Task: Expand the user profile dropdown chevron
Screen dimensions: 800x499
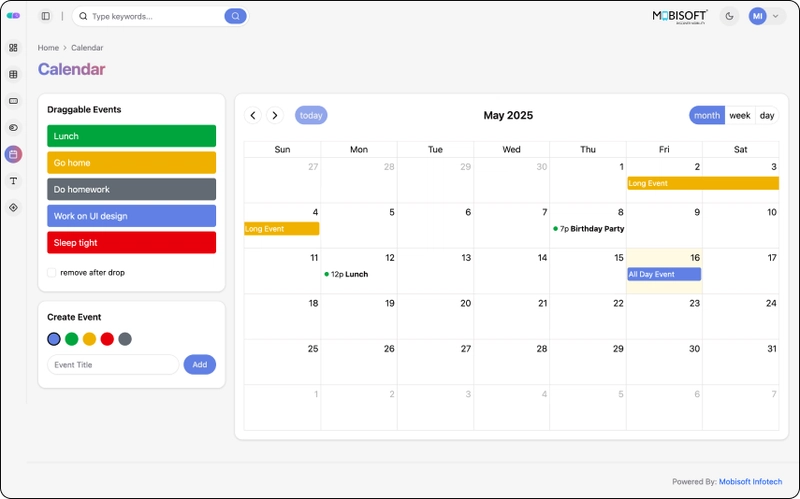Action: pos(776,16)
